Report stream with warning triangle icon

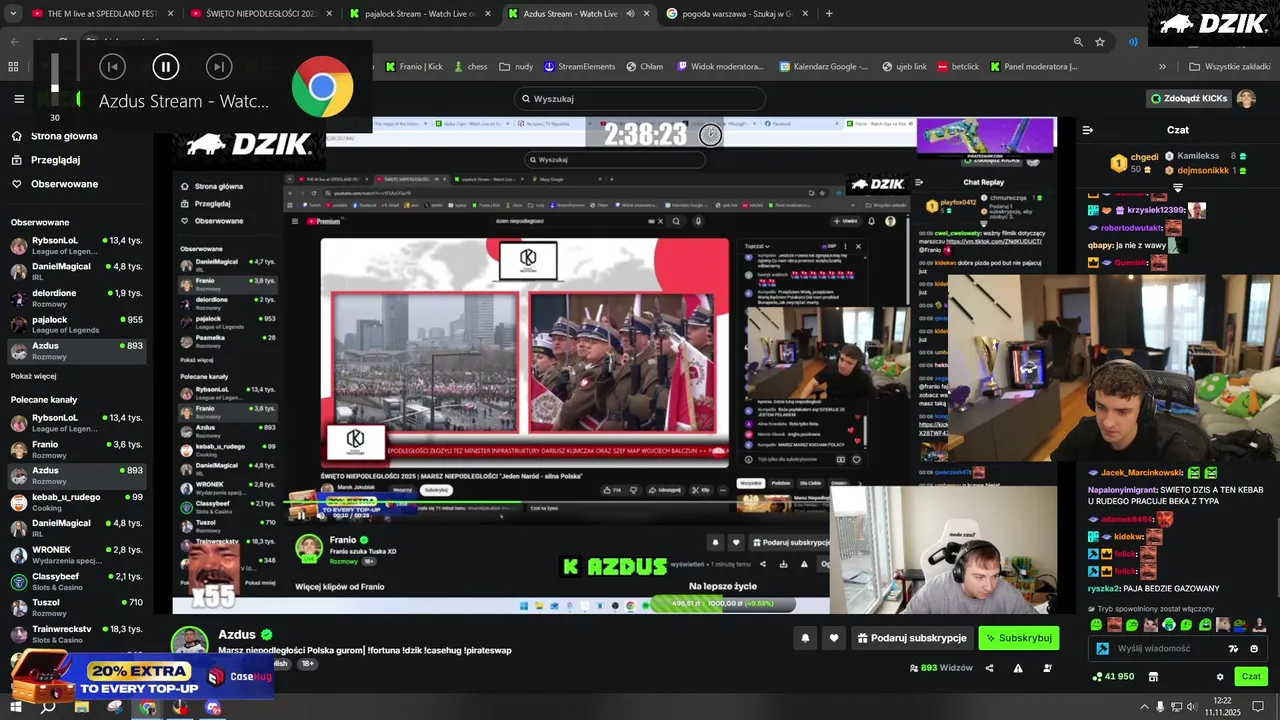pyautogui.click(x=1018, y=668)
